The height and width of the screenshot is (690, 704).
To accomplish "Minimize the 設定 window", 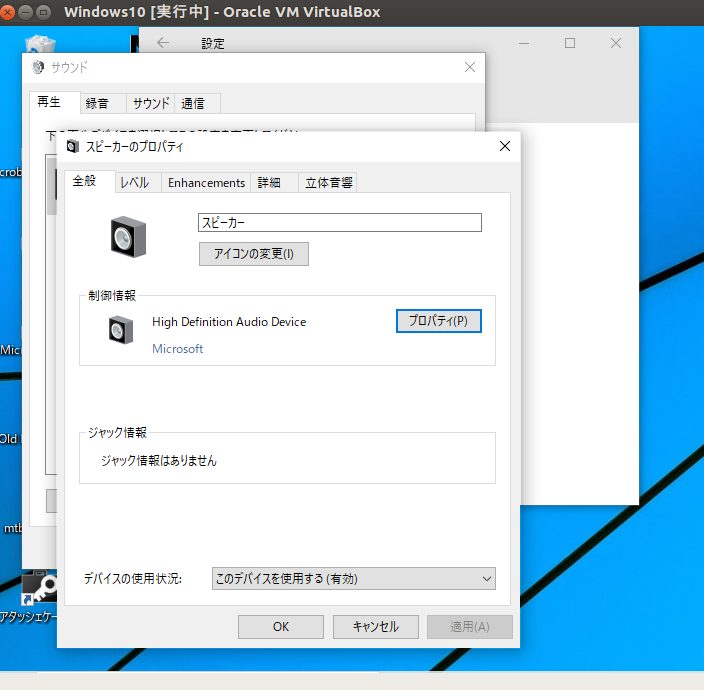I will click(x=524, y=44).
